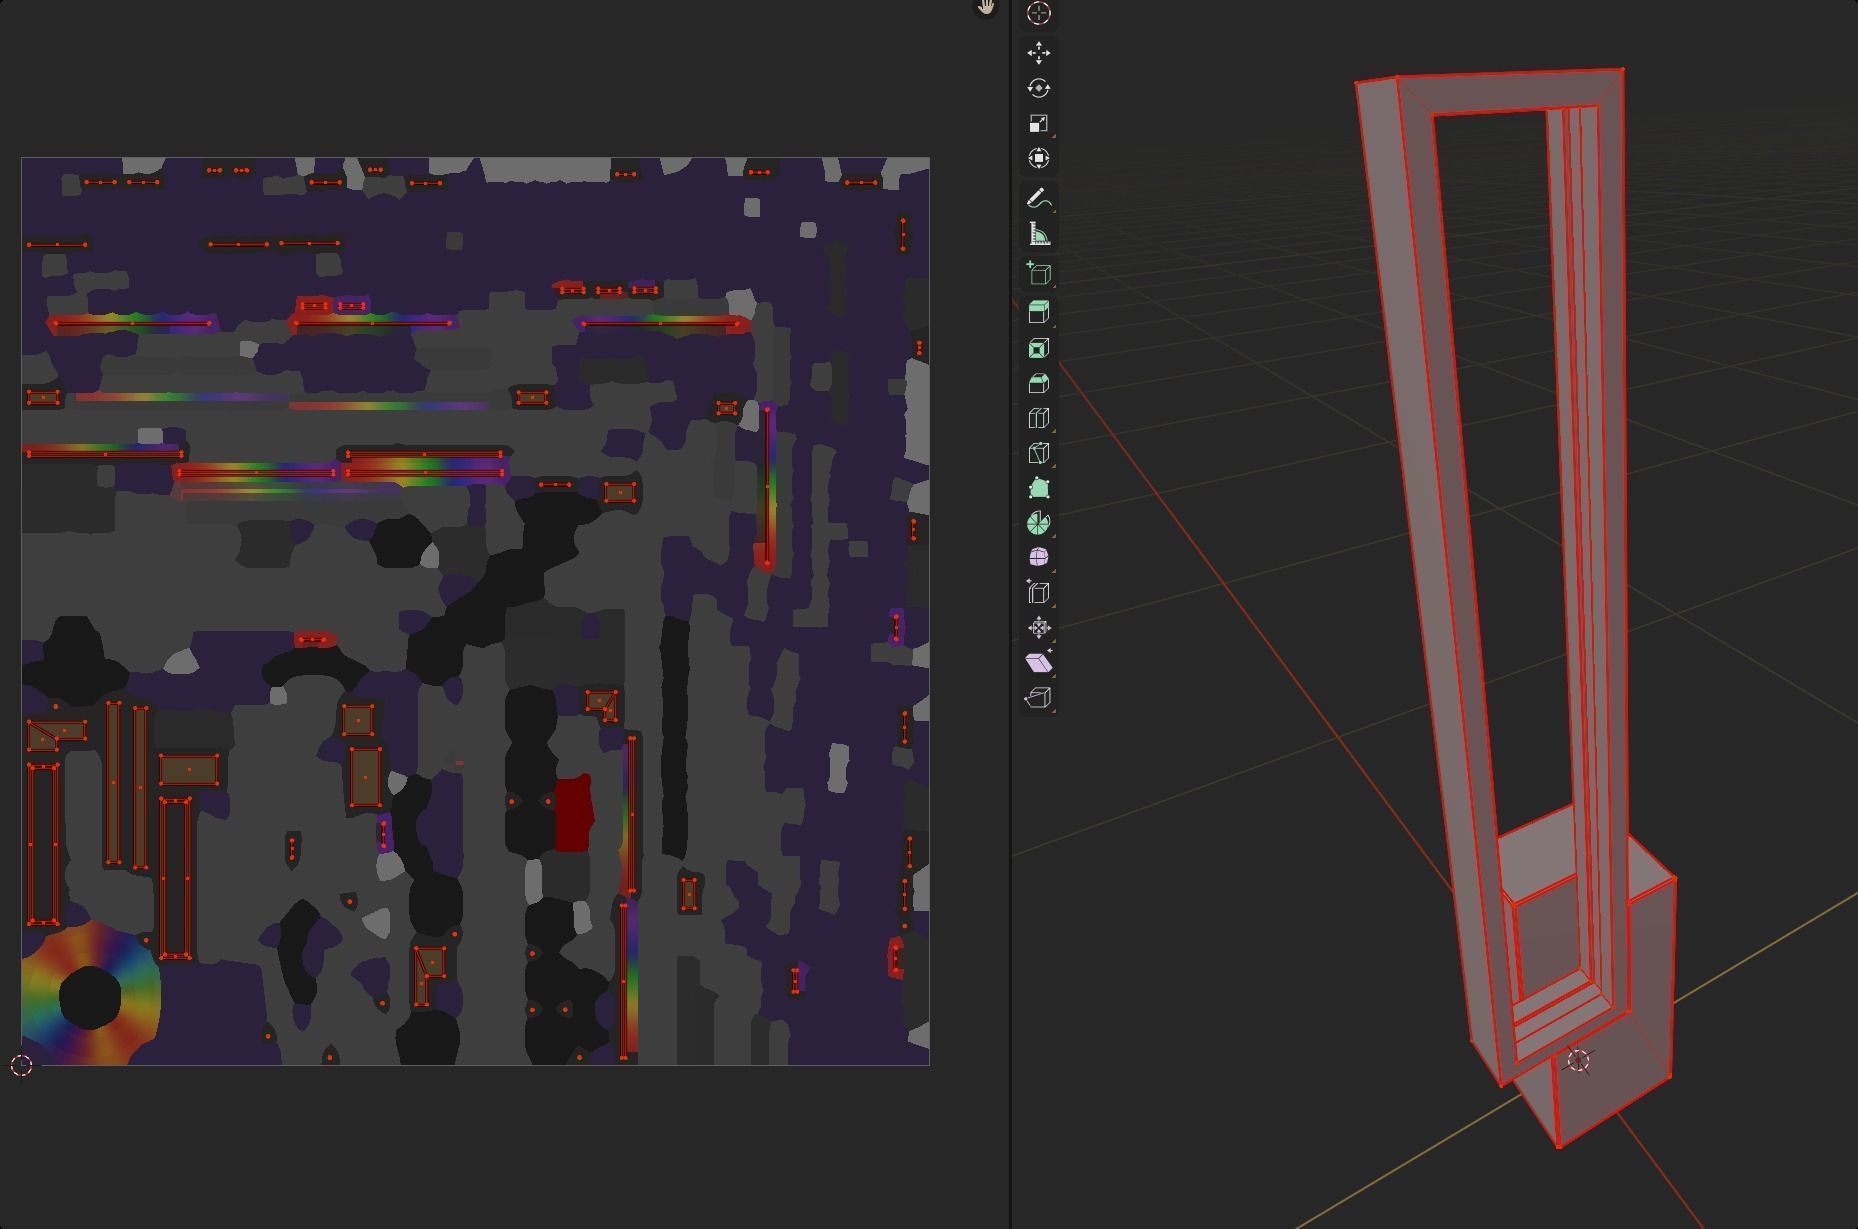Choose the Scale tool

pos(1038,123)
